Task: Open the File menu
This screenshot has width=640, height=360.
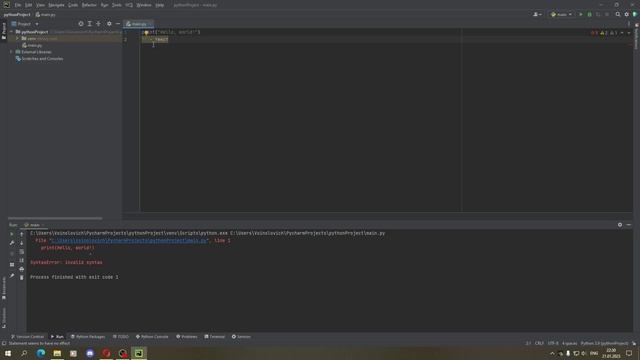Action: click(18, 5)
